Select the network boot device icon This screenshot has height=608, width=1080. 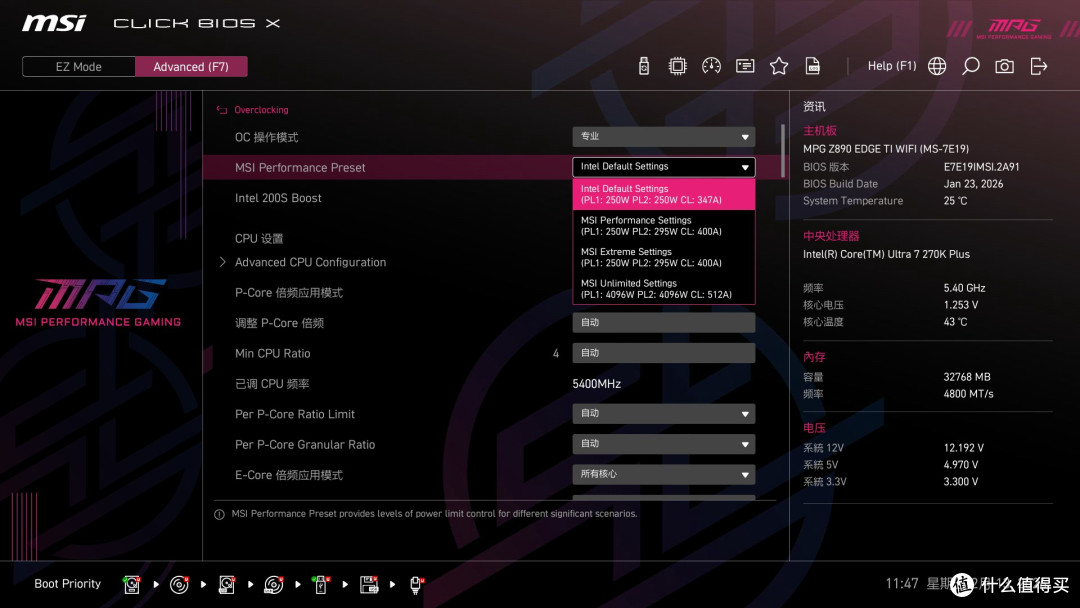[x=416, y=584]
